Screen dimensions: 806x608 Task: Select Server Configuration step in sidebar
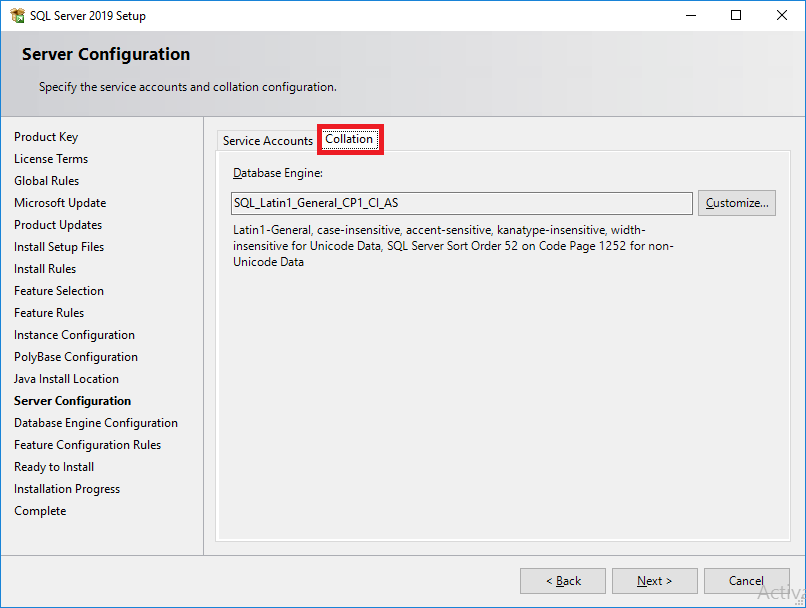(x=72, y=401)
